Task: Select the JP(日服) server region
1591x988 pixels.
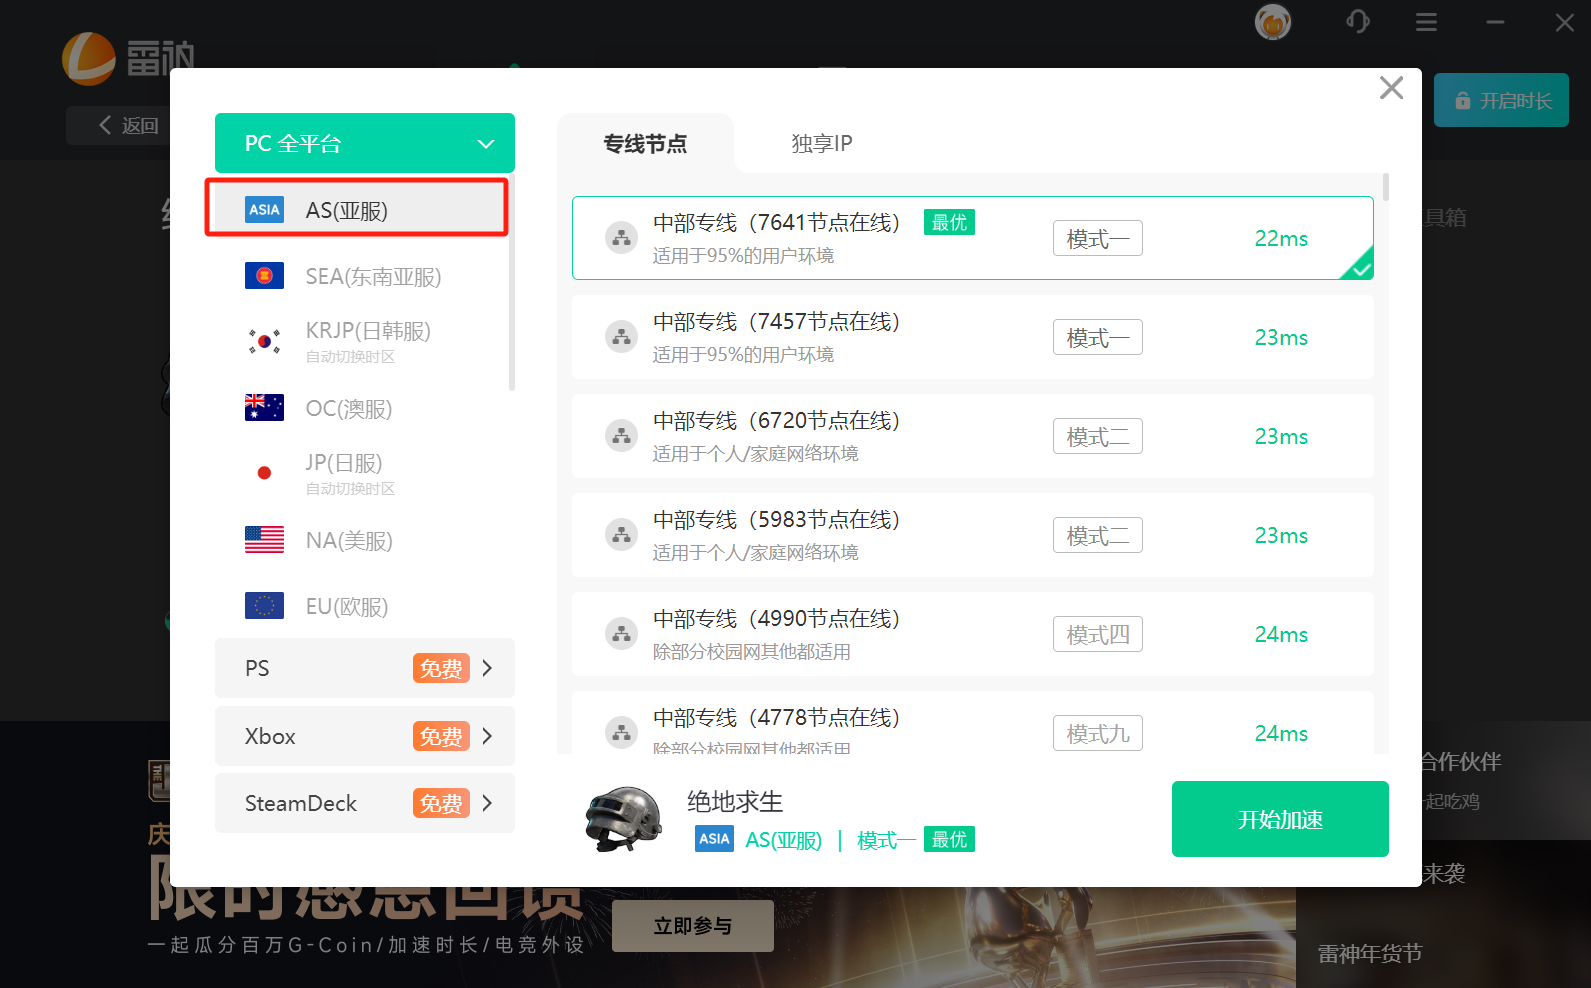Action: click(361, 474)
